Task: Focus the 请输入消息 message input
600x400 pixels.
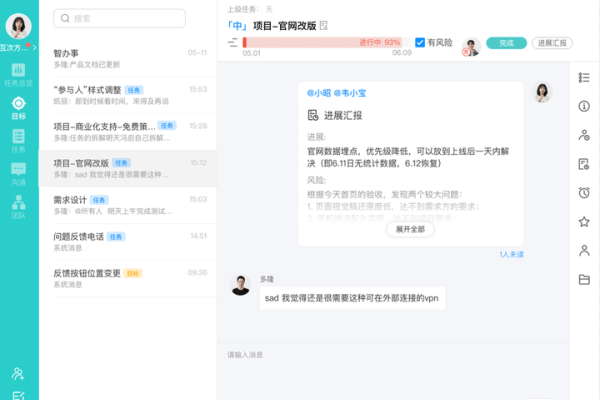Action: [393, 369]
